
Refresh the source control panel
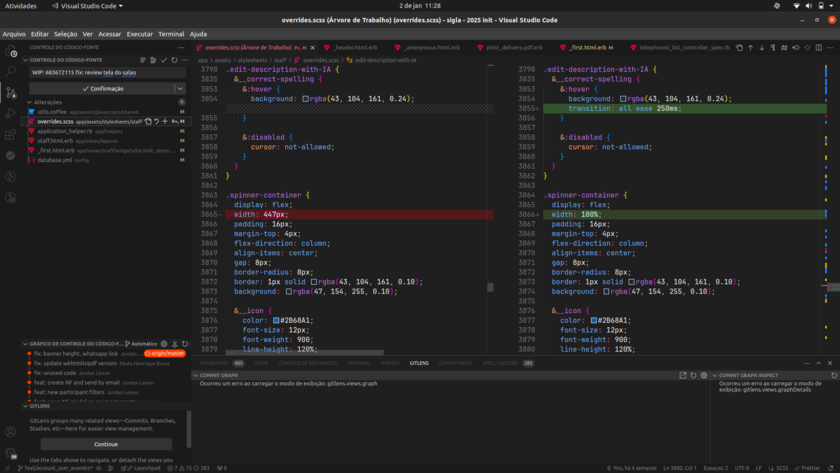[174, 60]
